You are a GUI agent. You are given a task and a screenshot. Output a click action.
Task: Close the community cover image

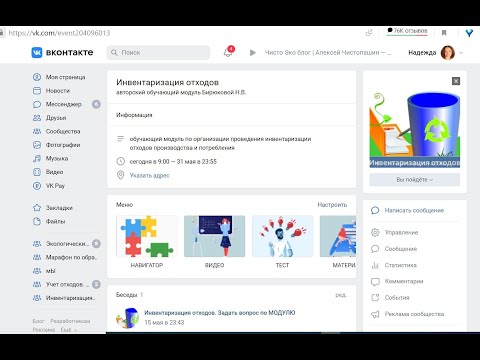456,81
